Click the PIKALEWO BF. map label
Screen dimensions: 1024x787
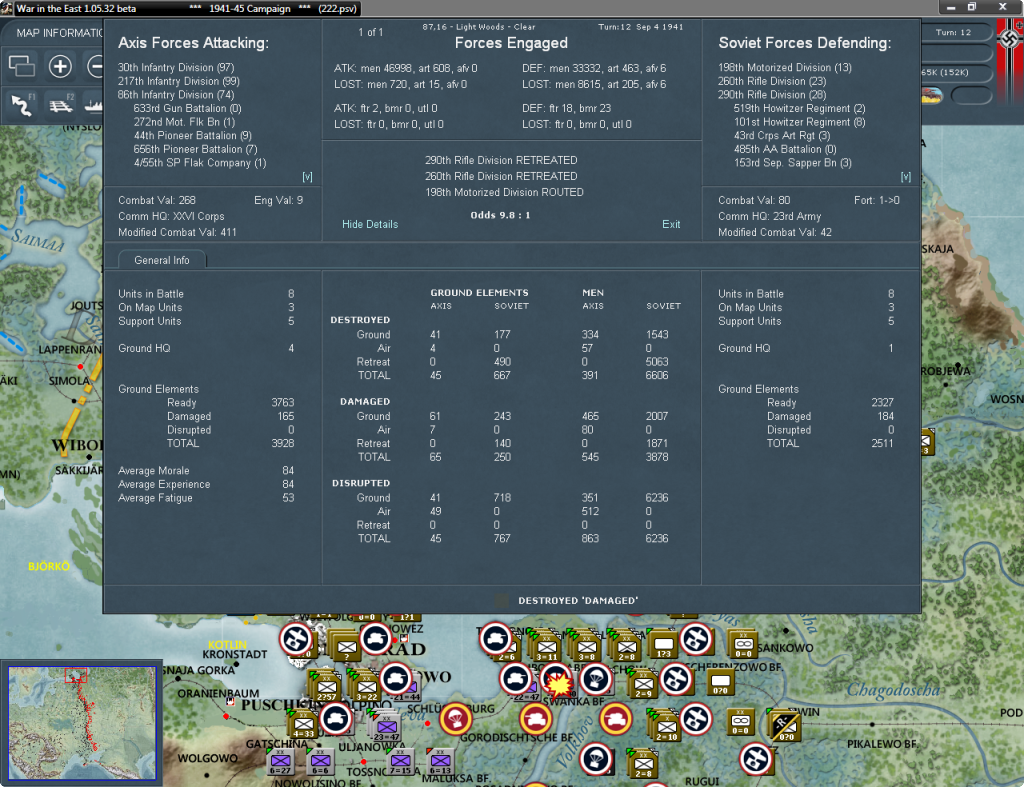click(882, 744)
